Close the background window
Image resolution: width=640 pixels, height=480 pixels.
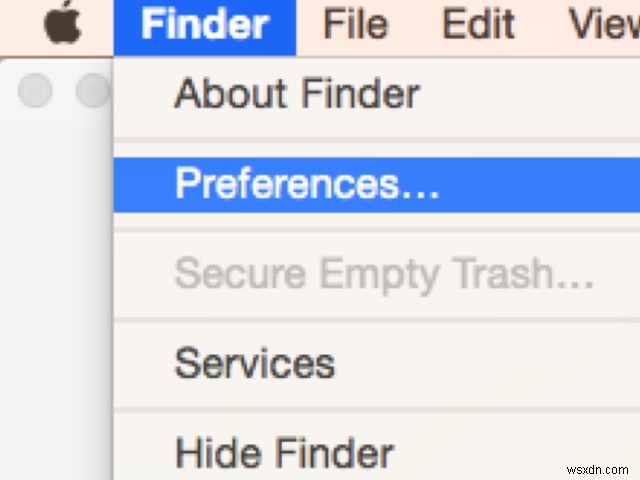(x=35, y=91)
